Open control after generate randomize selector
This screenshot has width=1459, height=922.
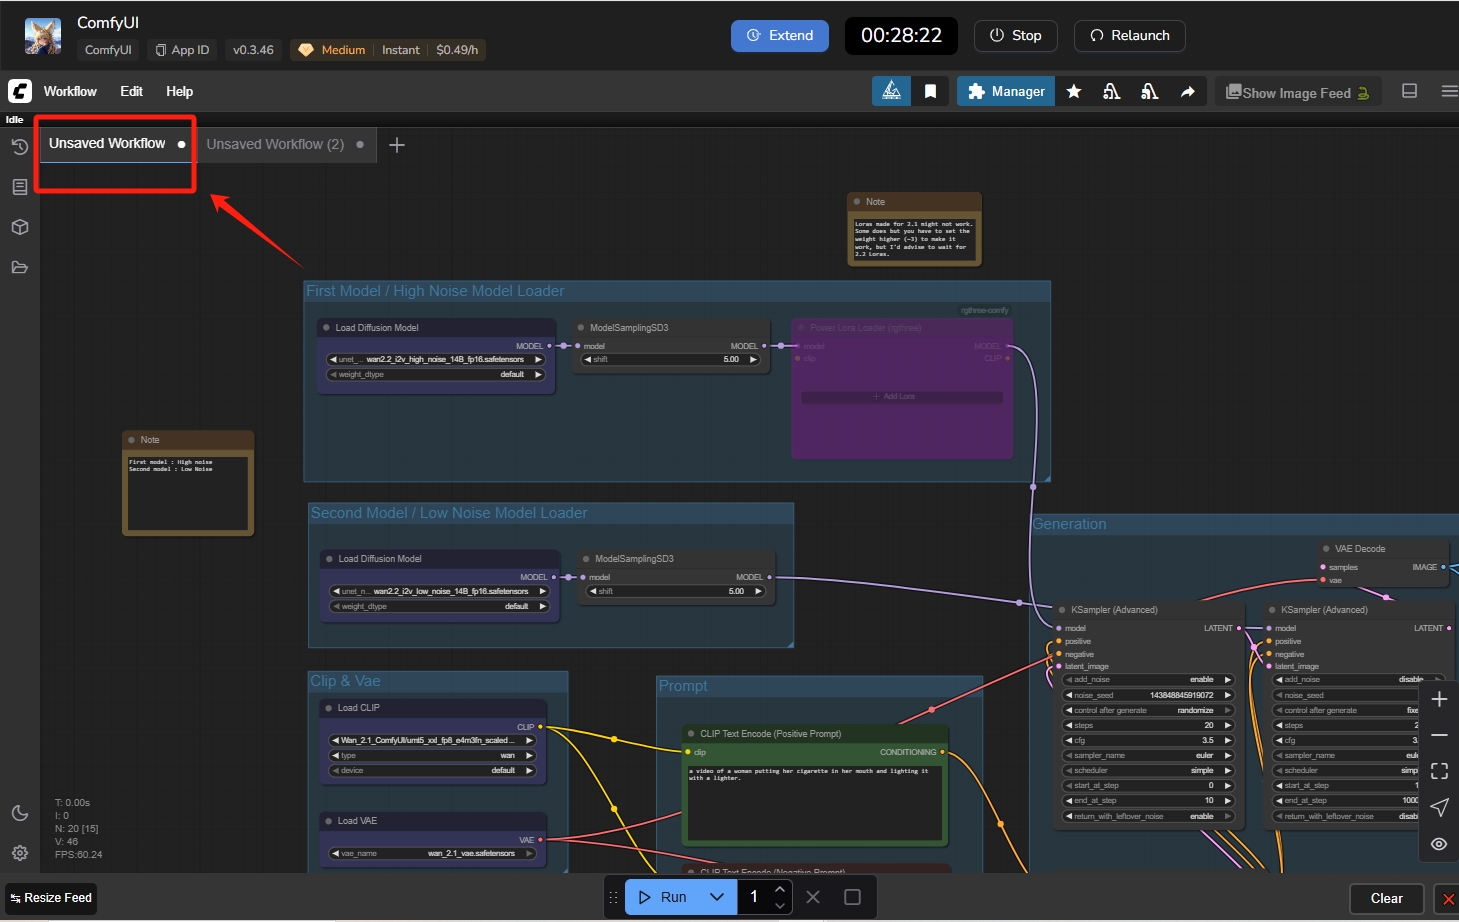(x=1148, y=710)
